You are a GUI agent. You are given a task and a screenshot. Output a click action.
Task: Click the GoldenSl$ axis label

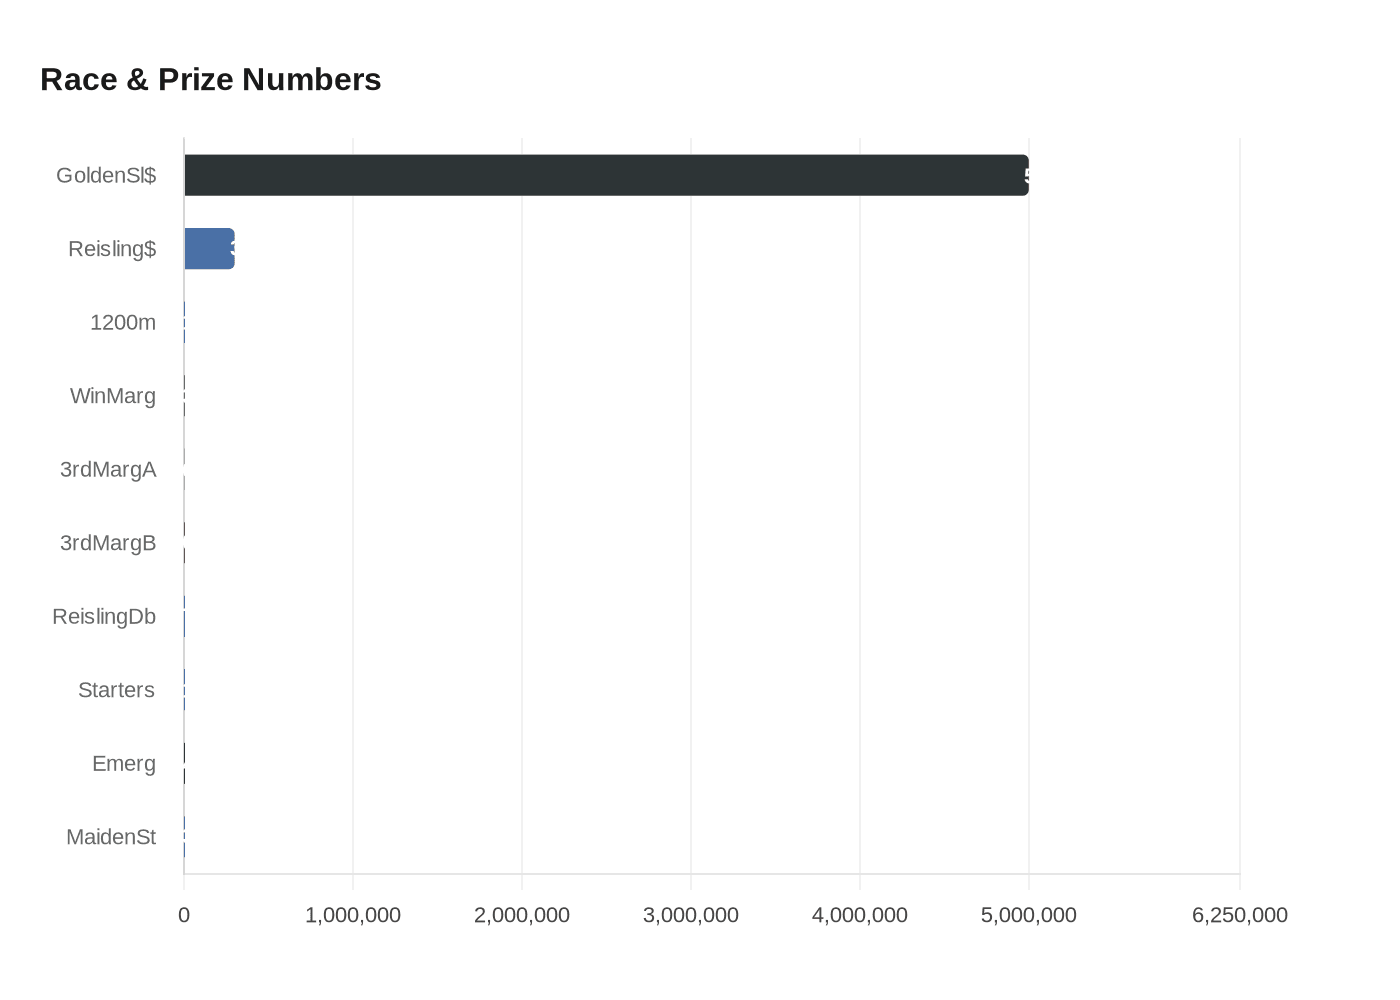pyautogui.click(x=106, y=175)
